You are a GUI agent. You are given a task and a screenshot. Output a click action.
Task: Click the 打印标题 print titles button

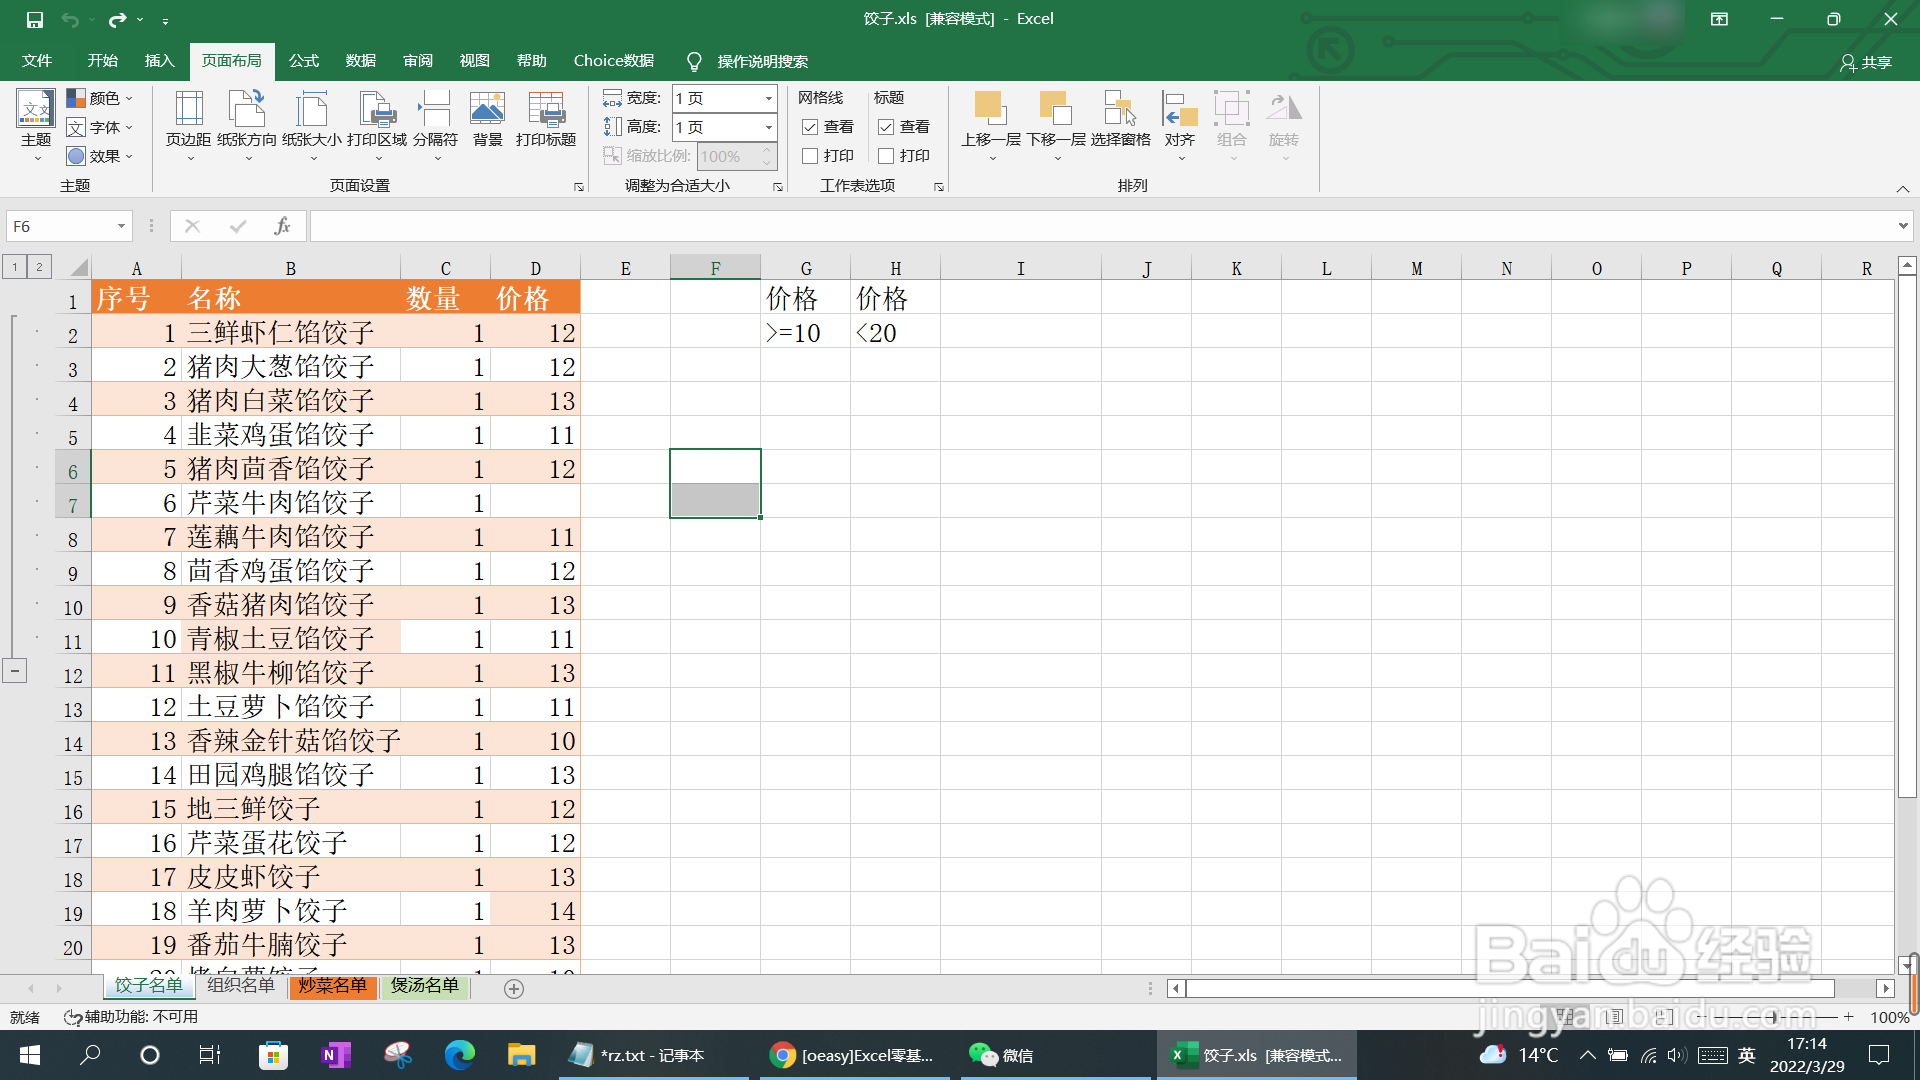(x=546, y=120)
